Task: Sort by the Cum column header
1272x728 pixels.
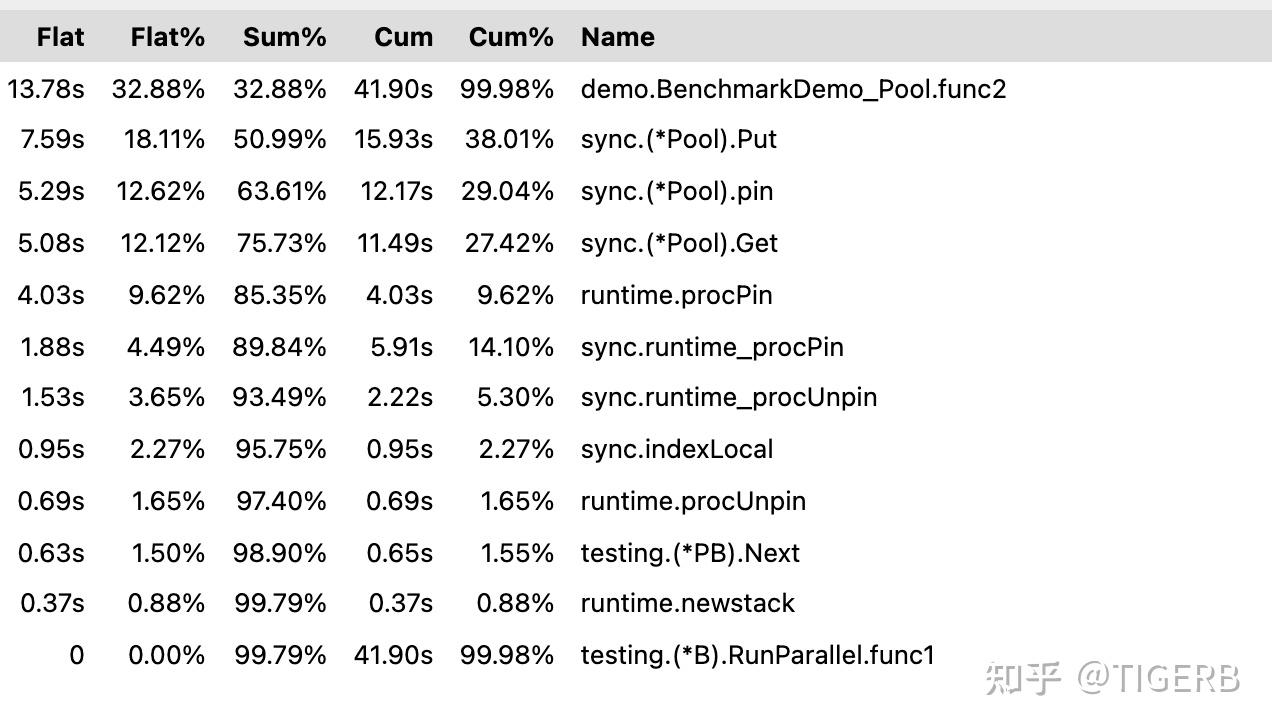Action: click(403, 37)
